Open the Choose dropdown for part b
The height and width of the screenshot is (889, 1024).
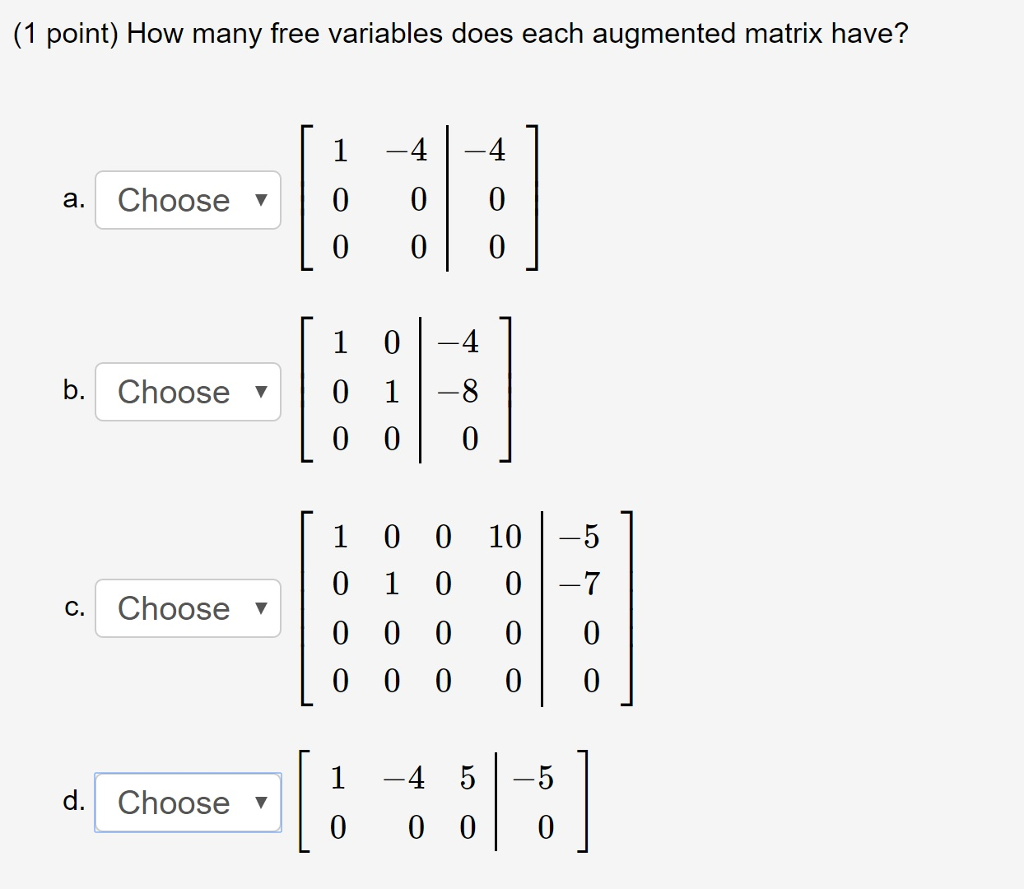186,392
